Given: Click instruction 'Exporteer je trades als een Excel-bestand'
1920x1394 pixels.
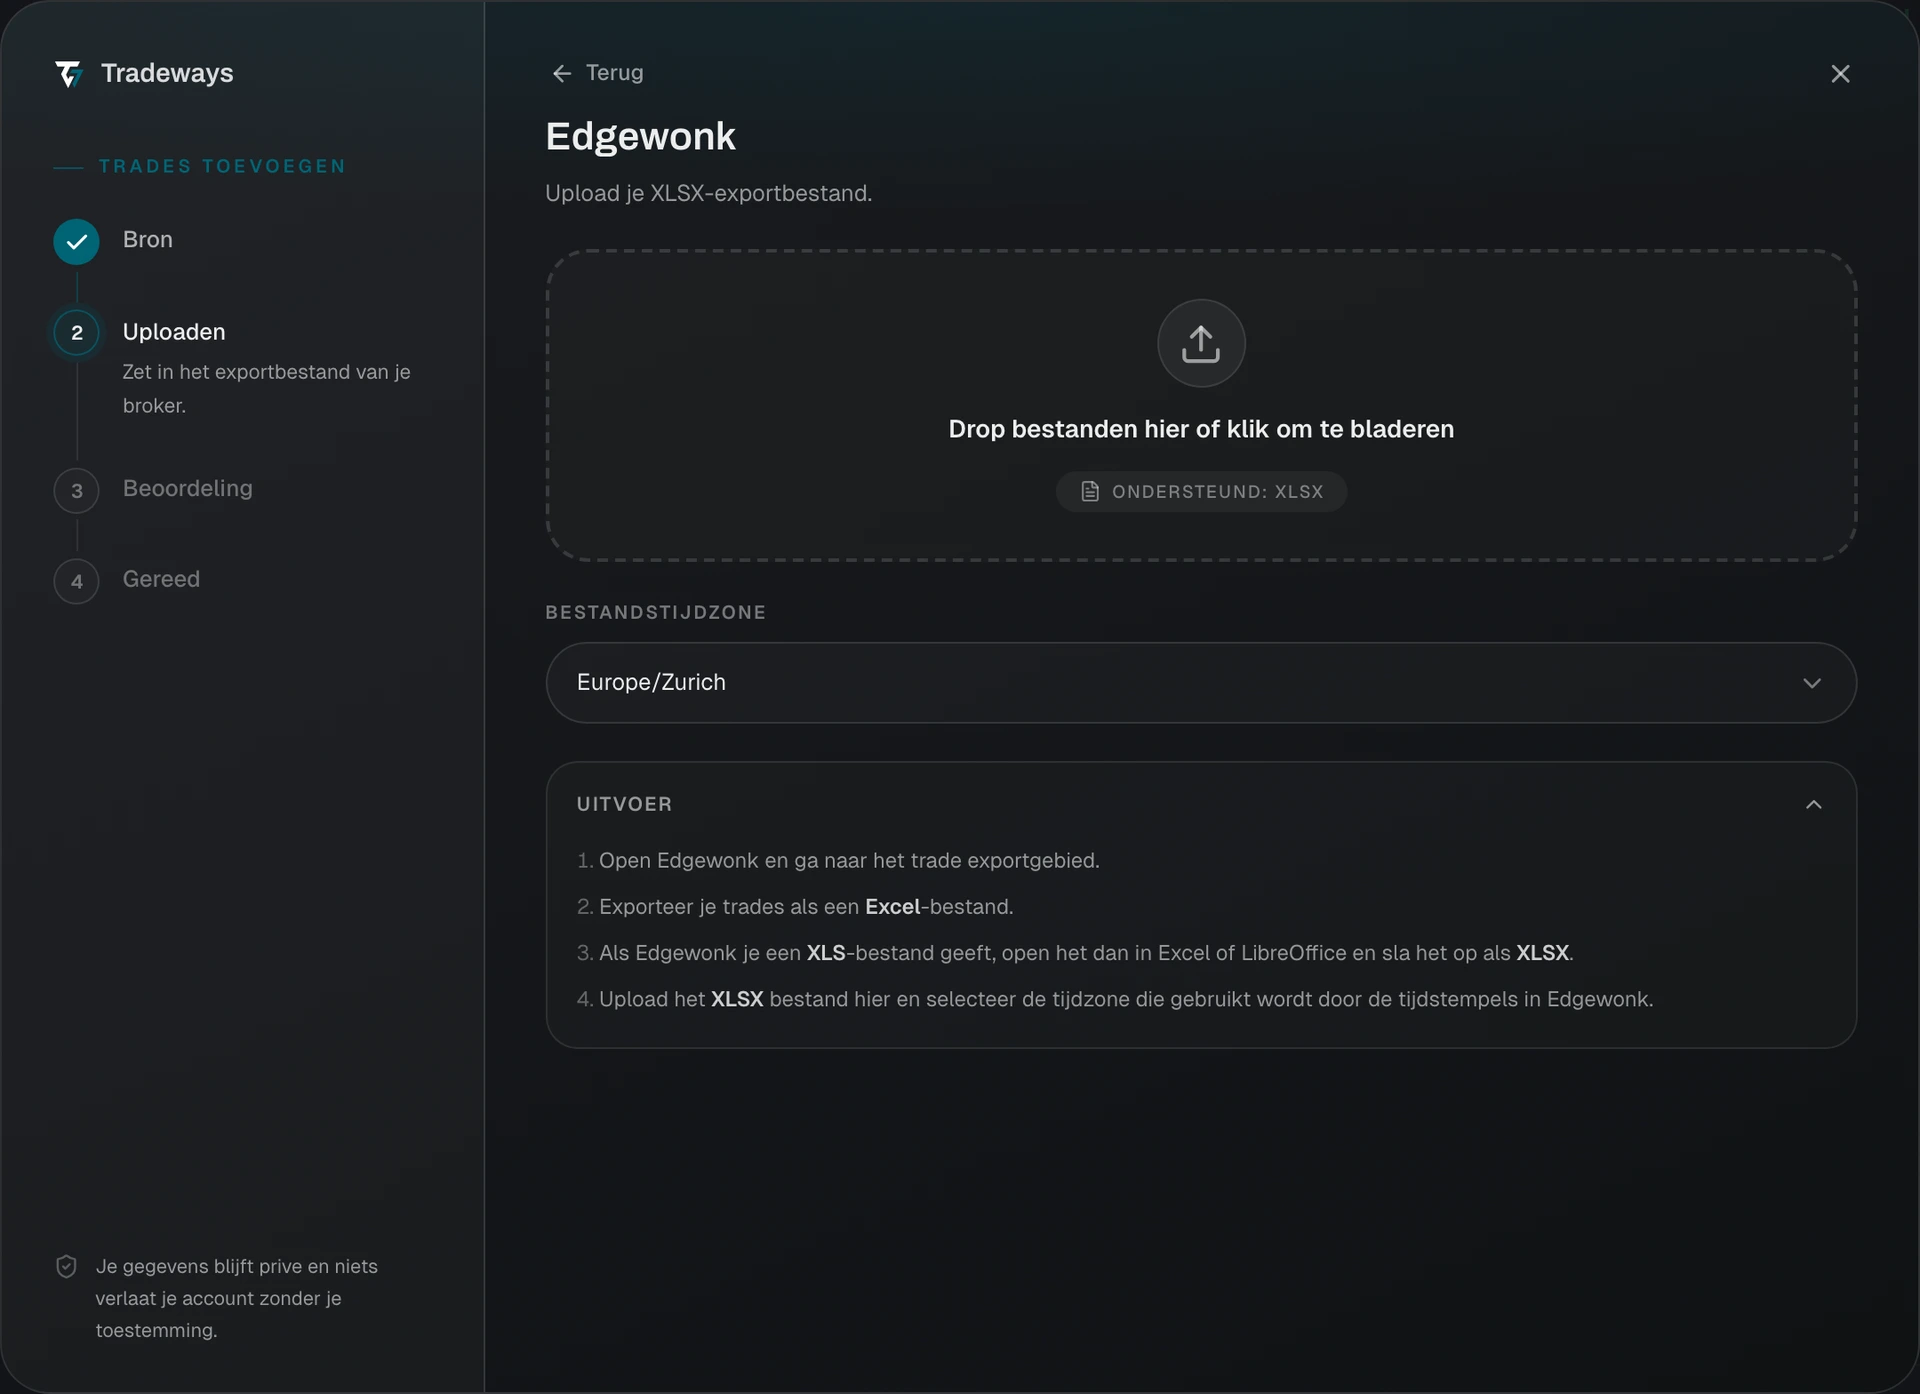Looking at the screenshot, I should click(x=806, y=906).
